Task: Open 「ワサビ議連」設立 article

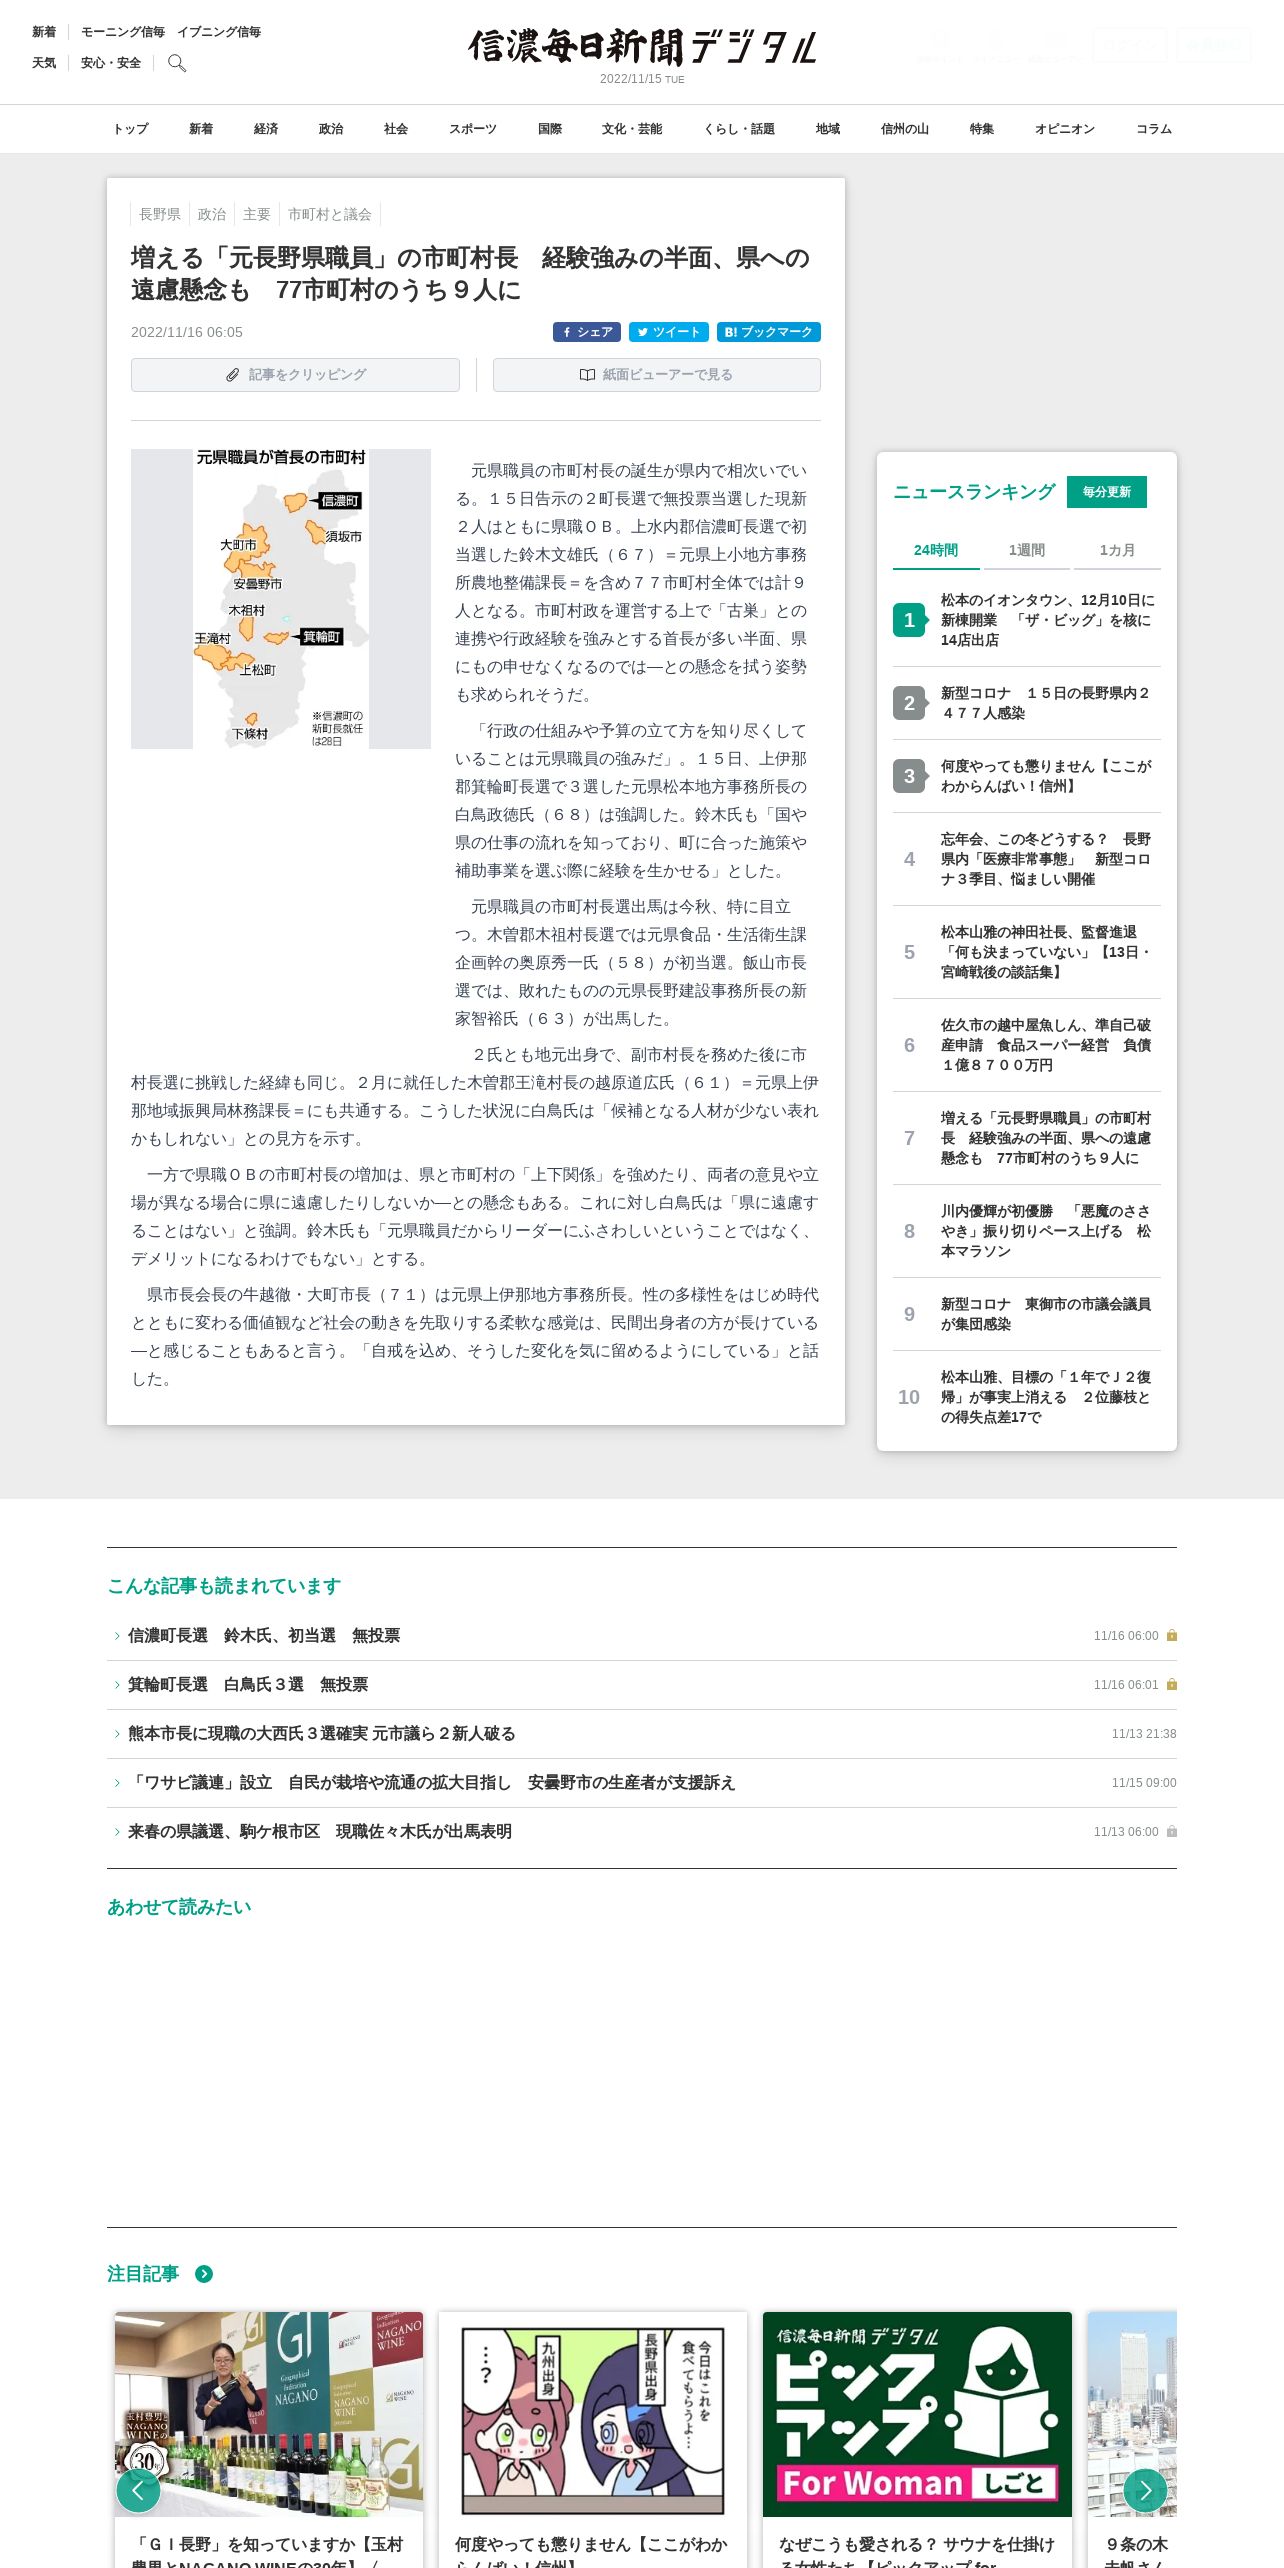Action: [x=432, y=1783]
